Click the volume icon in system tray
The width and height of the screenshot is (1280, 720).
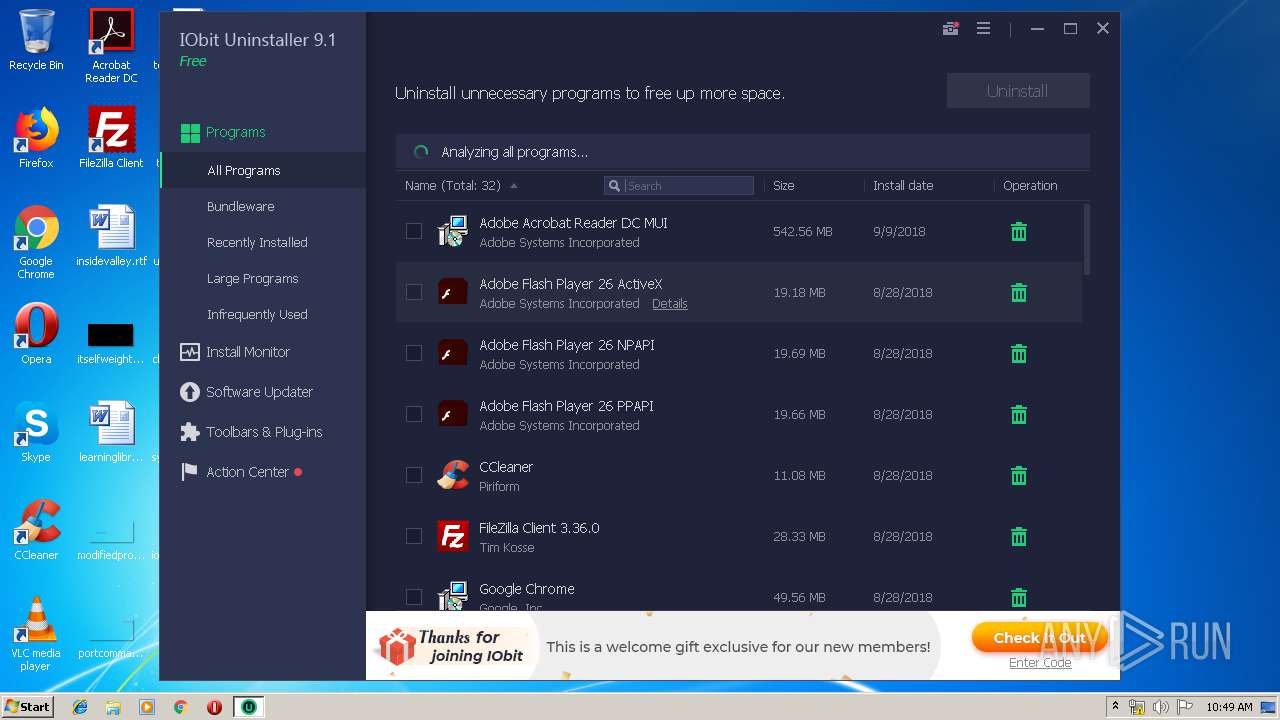1161,707
